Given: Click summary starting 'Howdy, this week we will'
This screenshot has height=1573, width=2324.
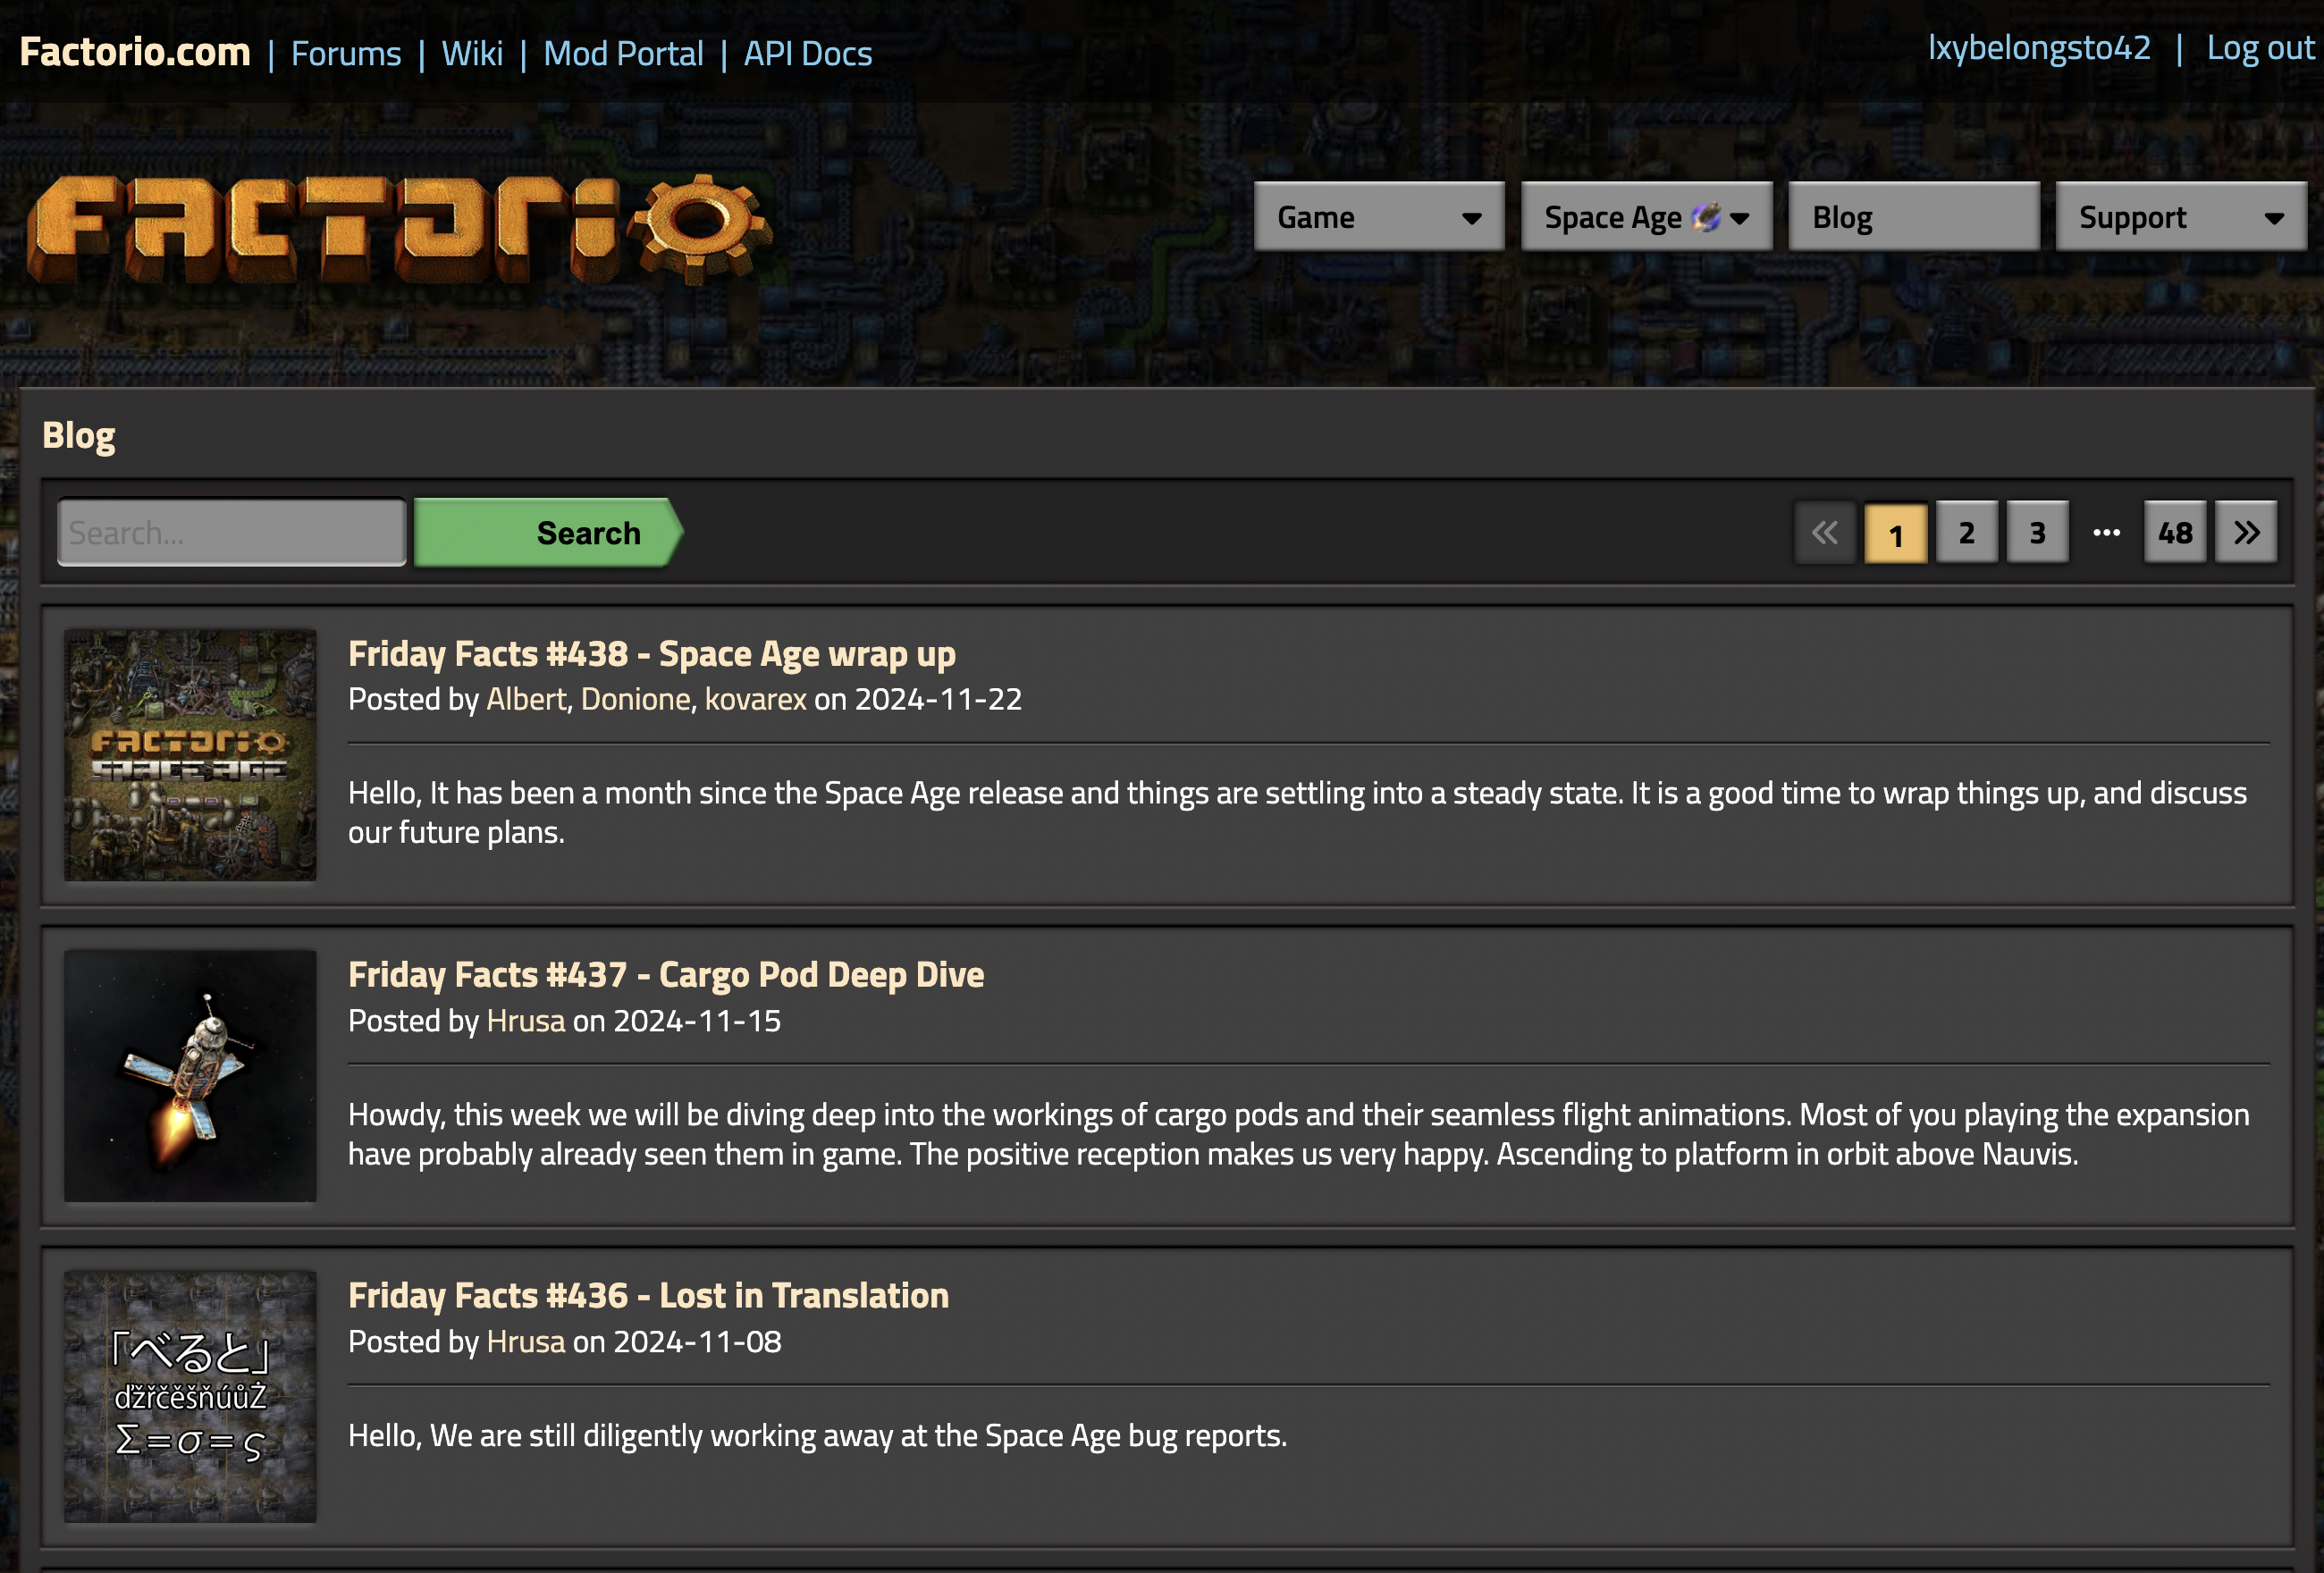Looking at the screenshot, I should (x=1299, y=1135).
